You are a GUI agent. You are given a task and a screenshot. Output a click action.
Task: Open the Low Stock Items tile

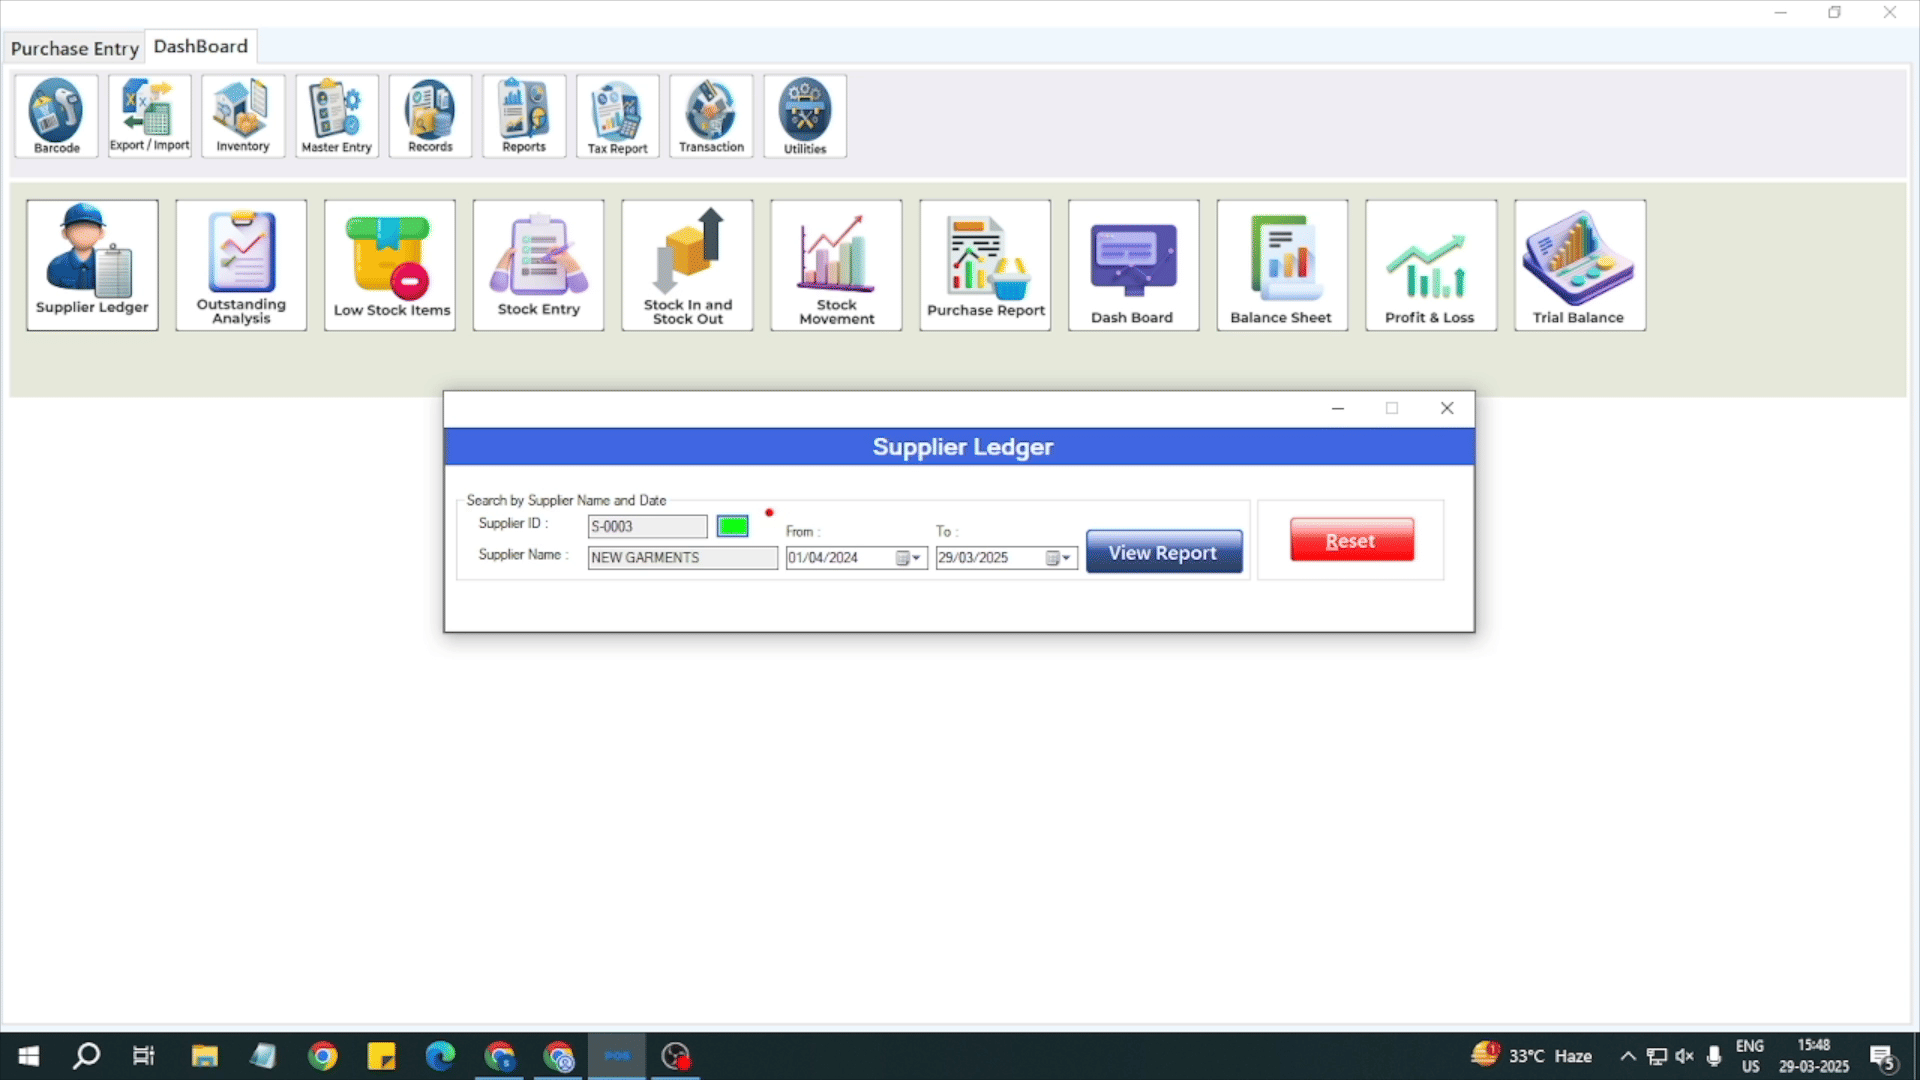click(390, 265)
